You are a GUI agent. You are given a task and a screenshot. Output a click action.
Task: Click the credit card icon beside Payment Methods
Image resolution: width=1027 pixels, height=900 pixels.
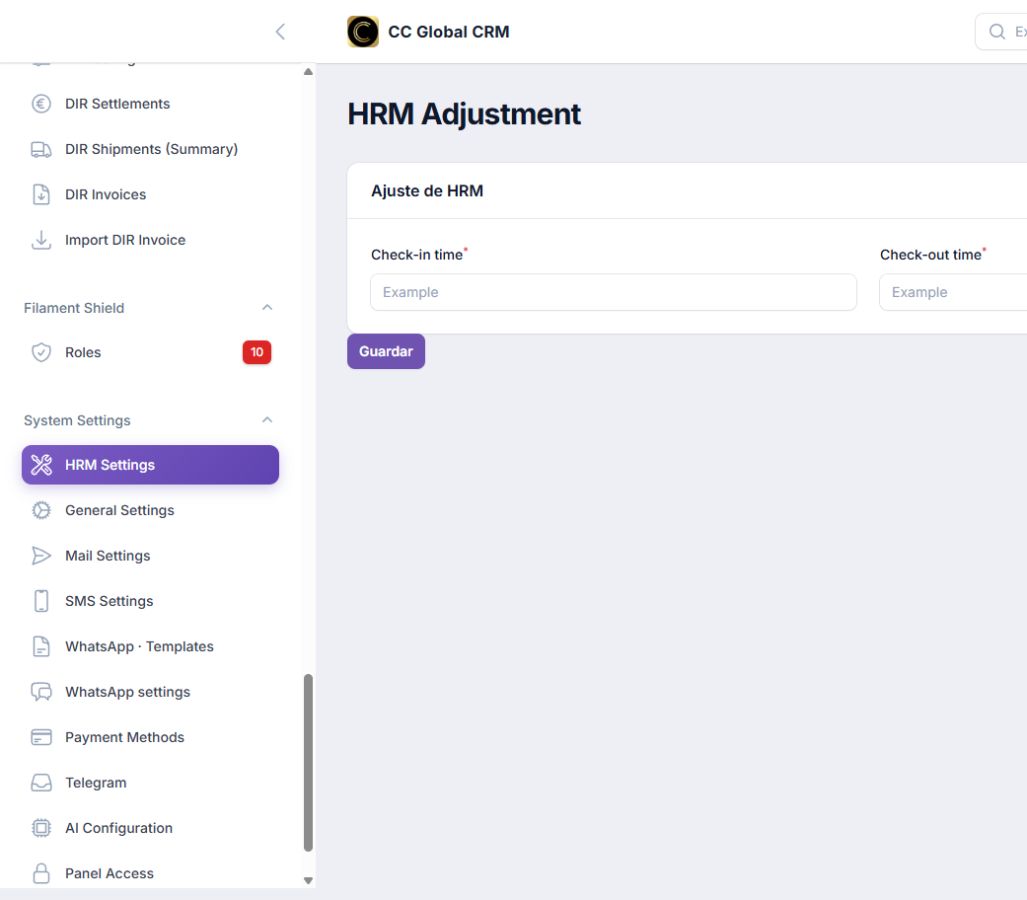[41, 737]
